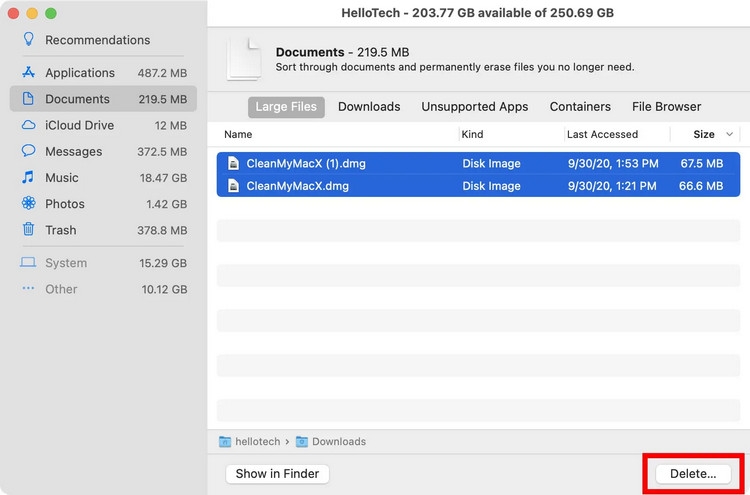Click the Music note icon
This screenshot has height=495, width=750.
coord(28,178)
